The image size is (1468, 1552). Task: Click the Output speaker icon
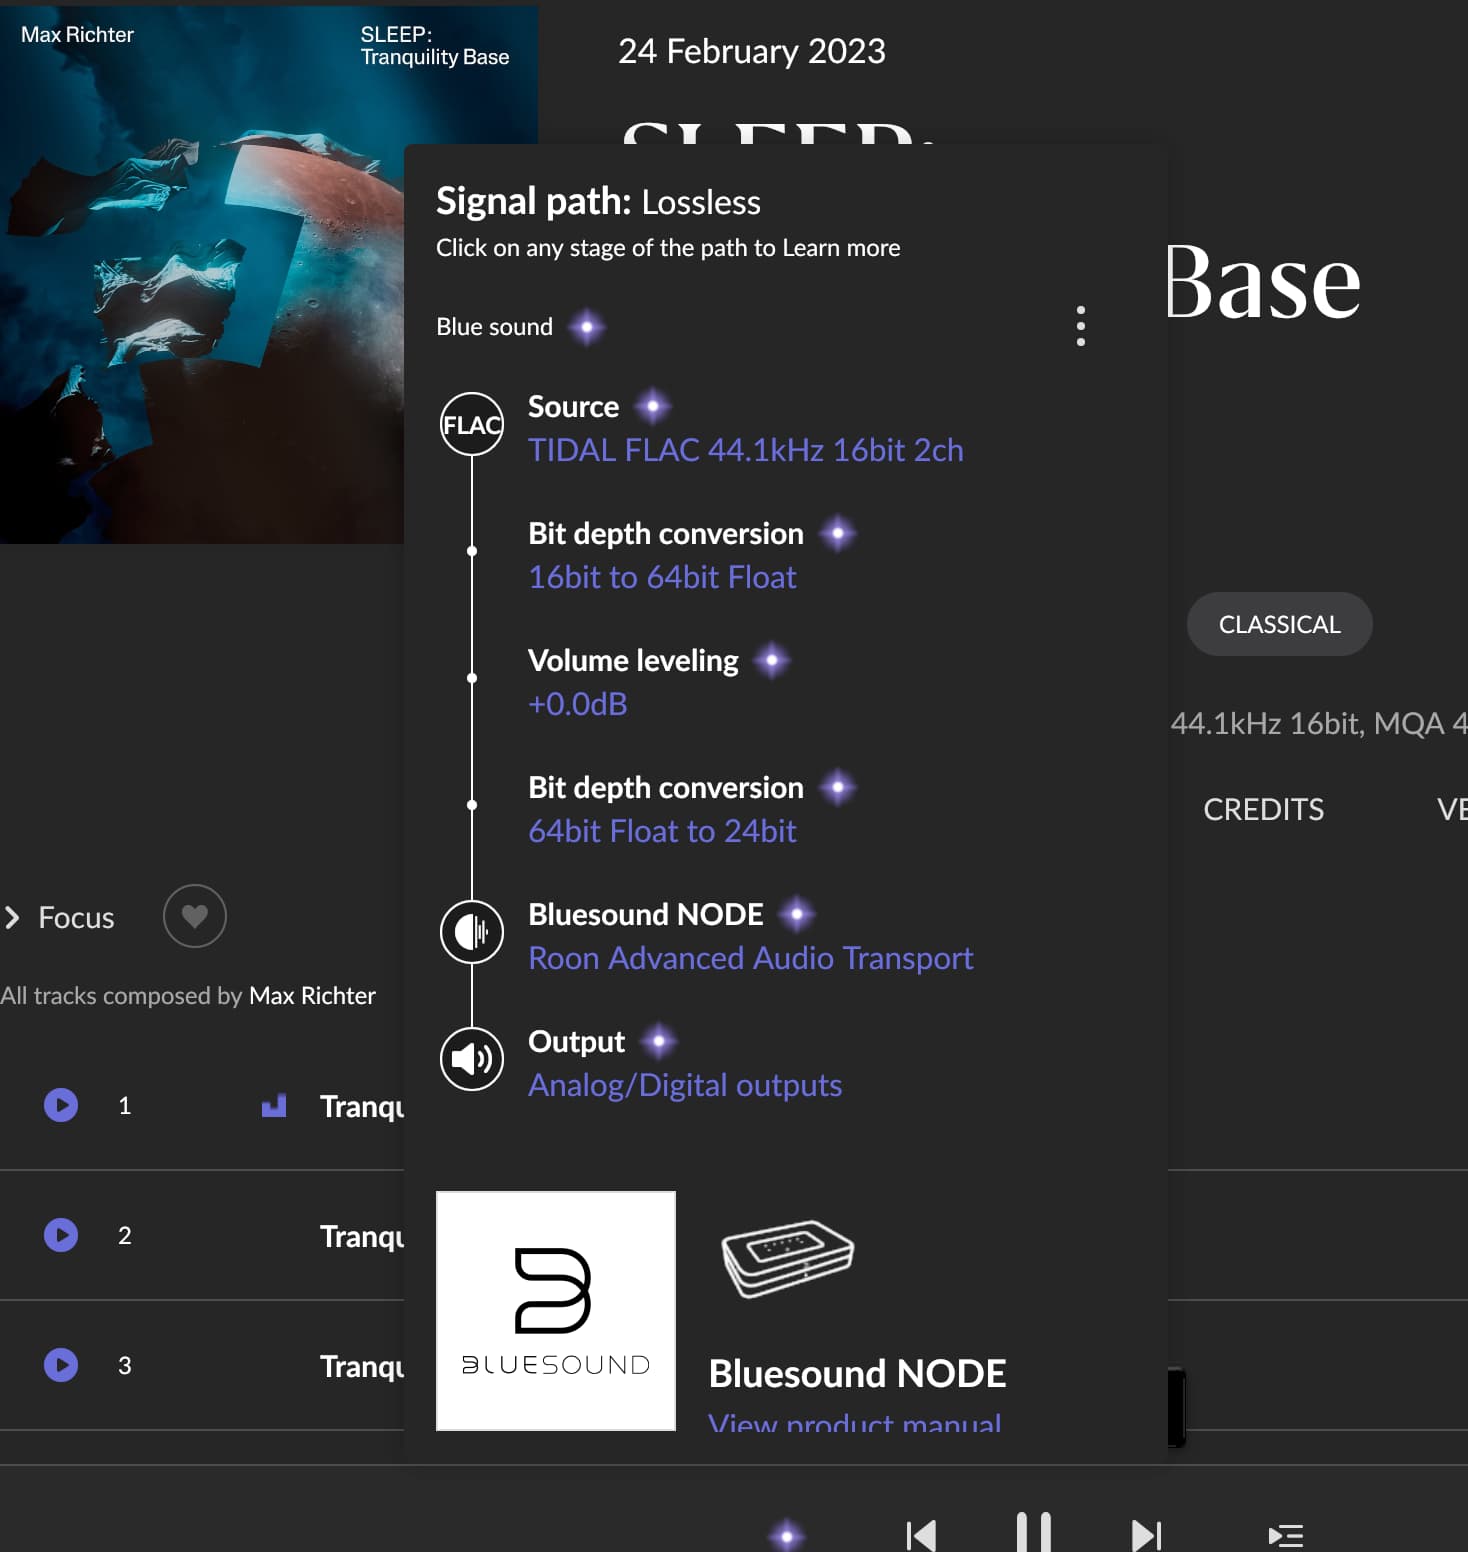tap(472, 1059)
